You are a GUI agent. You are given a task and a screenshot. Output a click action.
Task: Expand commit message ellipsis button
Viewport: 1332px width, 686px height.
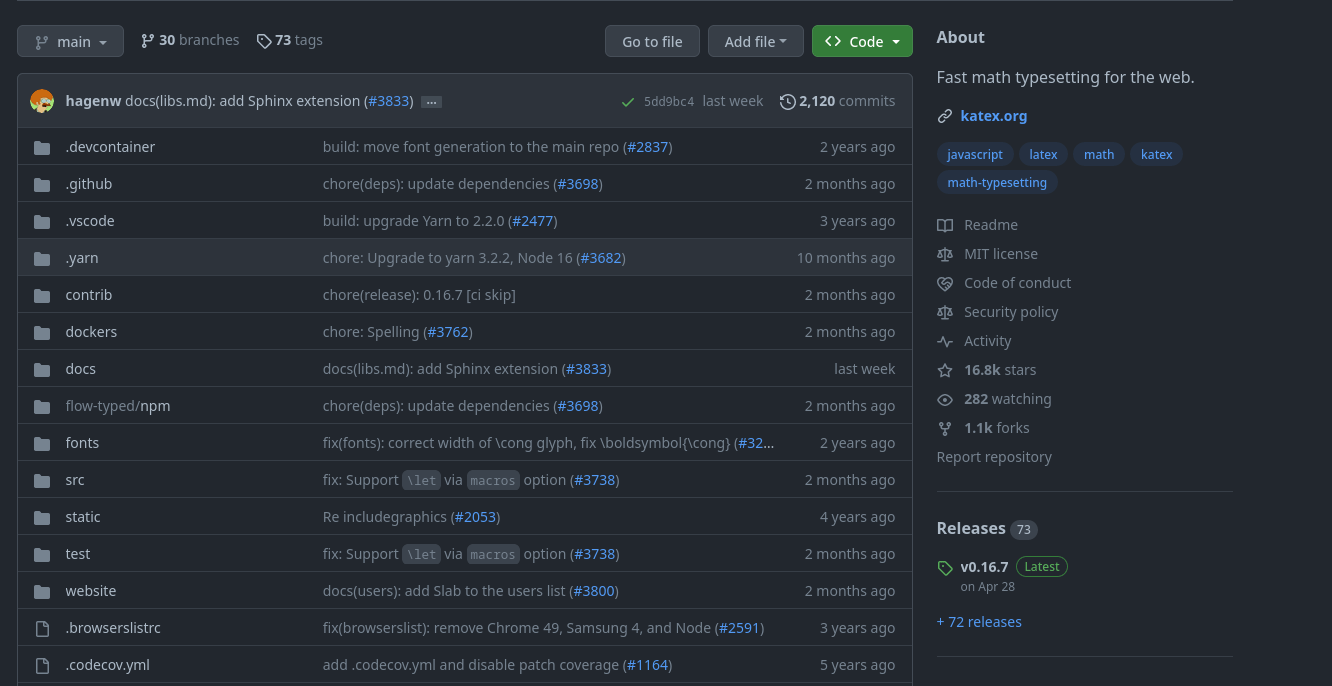(x=431, y=102)
